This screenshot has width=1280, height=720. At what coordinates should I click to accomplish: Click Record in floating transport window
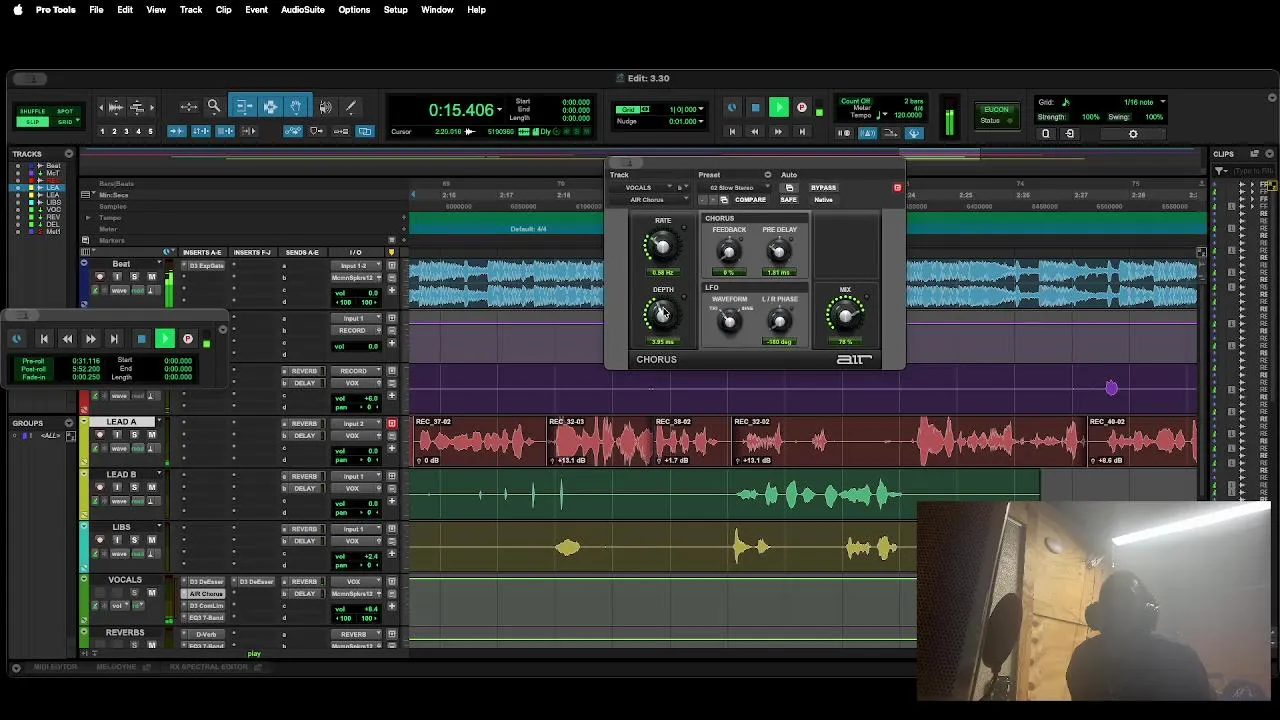pos(187,339)
